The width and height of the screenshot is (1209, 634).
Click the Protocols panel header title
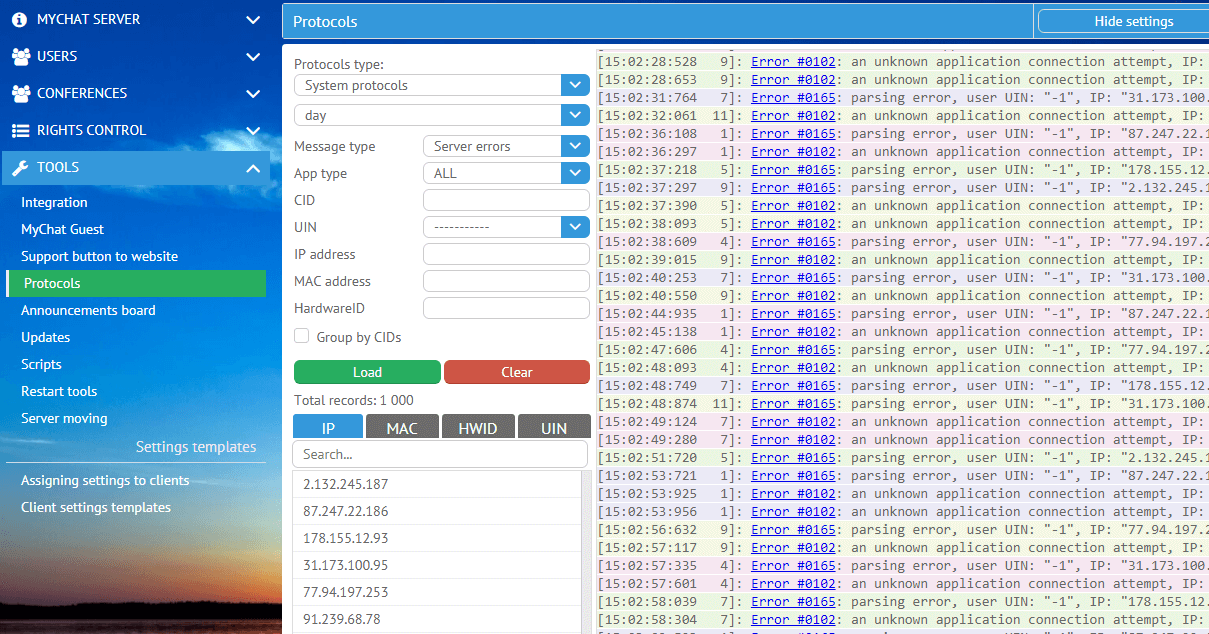coord(325,21)
